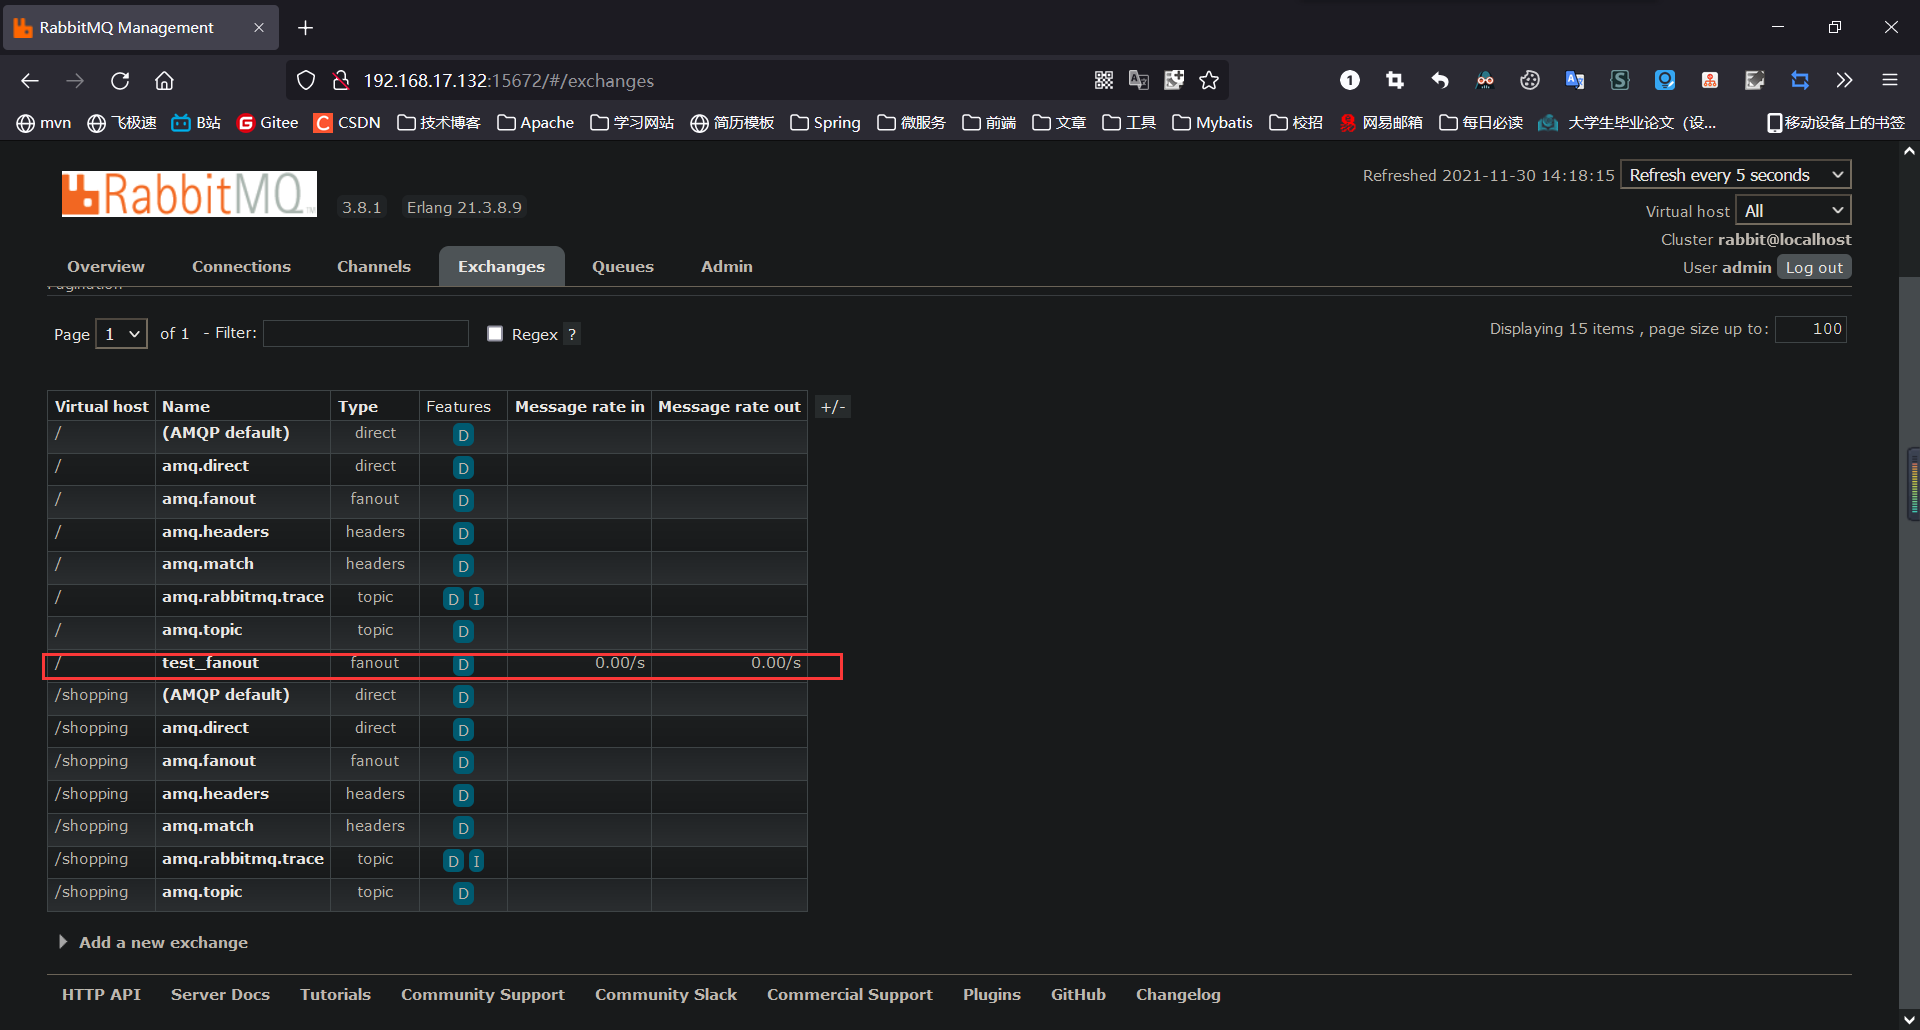Switch to the Connections tab
Image resolution: width=1920 pixels, height=1030 pixels.
[241, 266]
